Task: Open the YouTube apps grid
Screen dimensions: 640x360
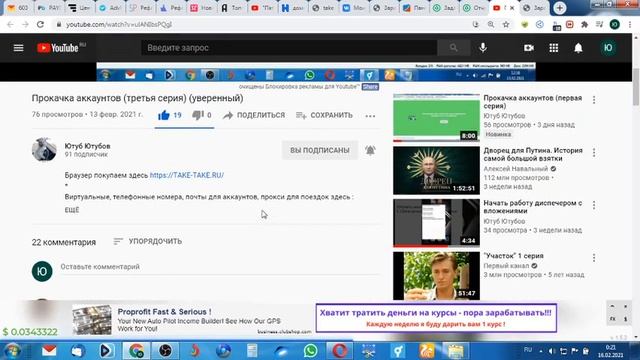Action: (x=553, y=48)
